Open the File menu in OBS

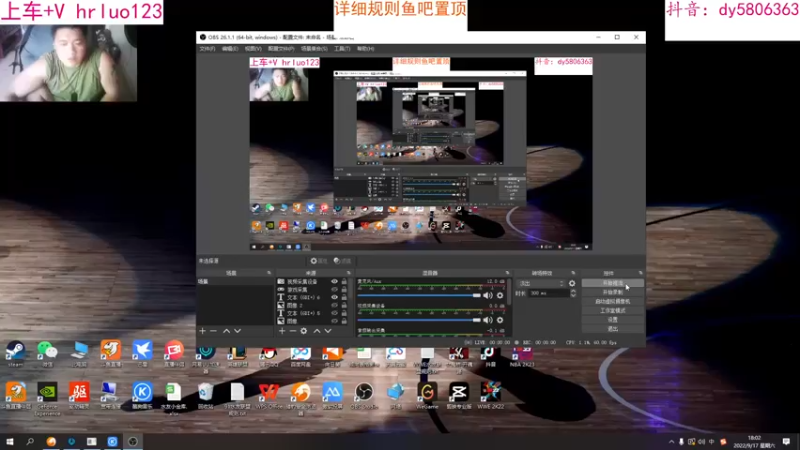207,48
